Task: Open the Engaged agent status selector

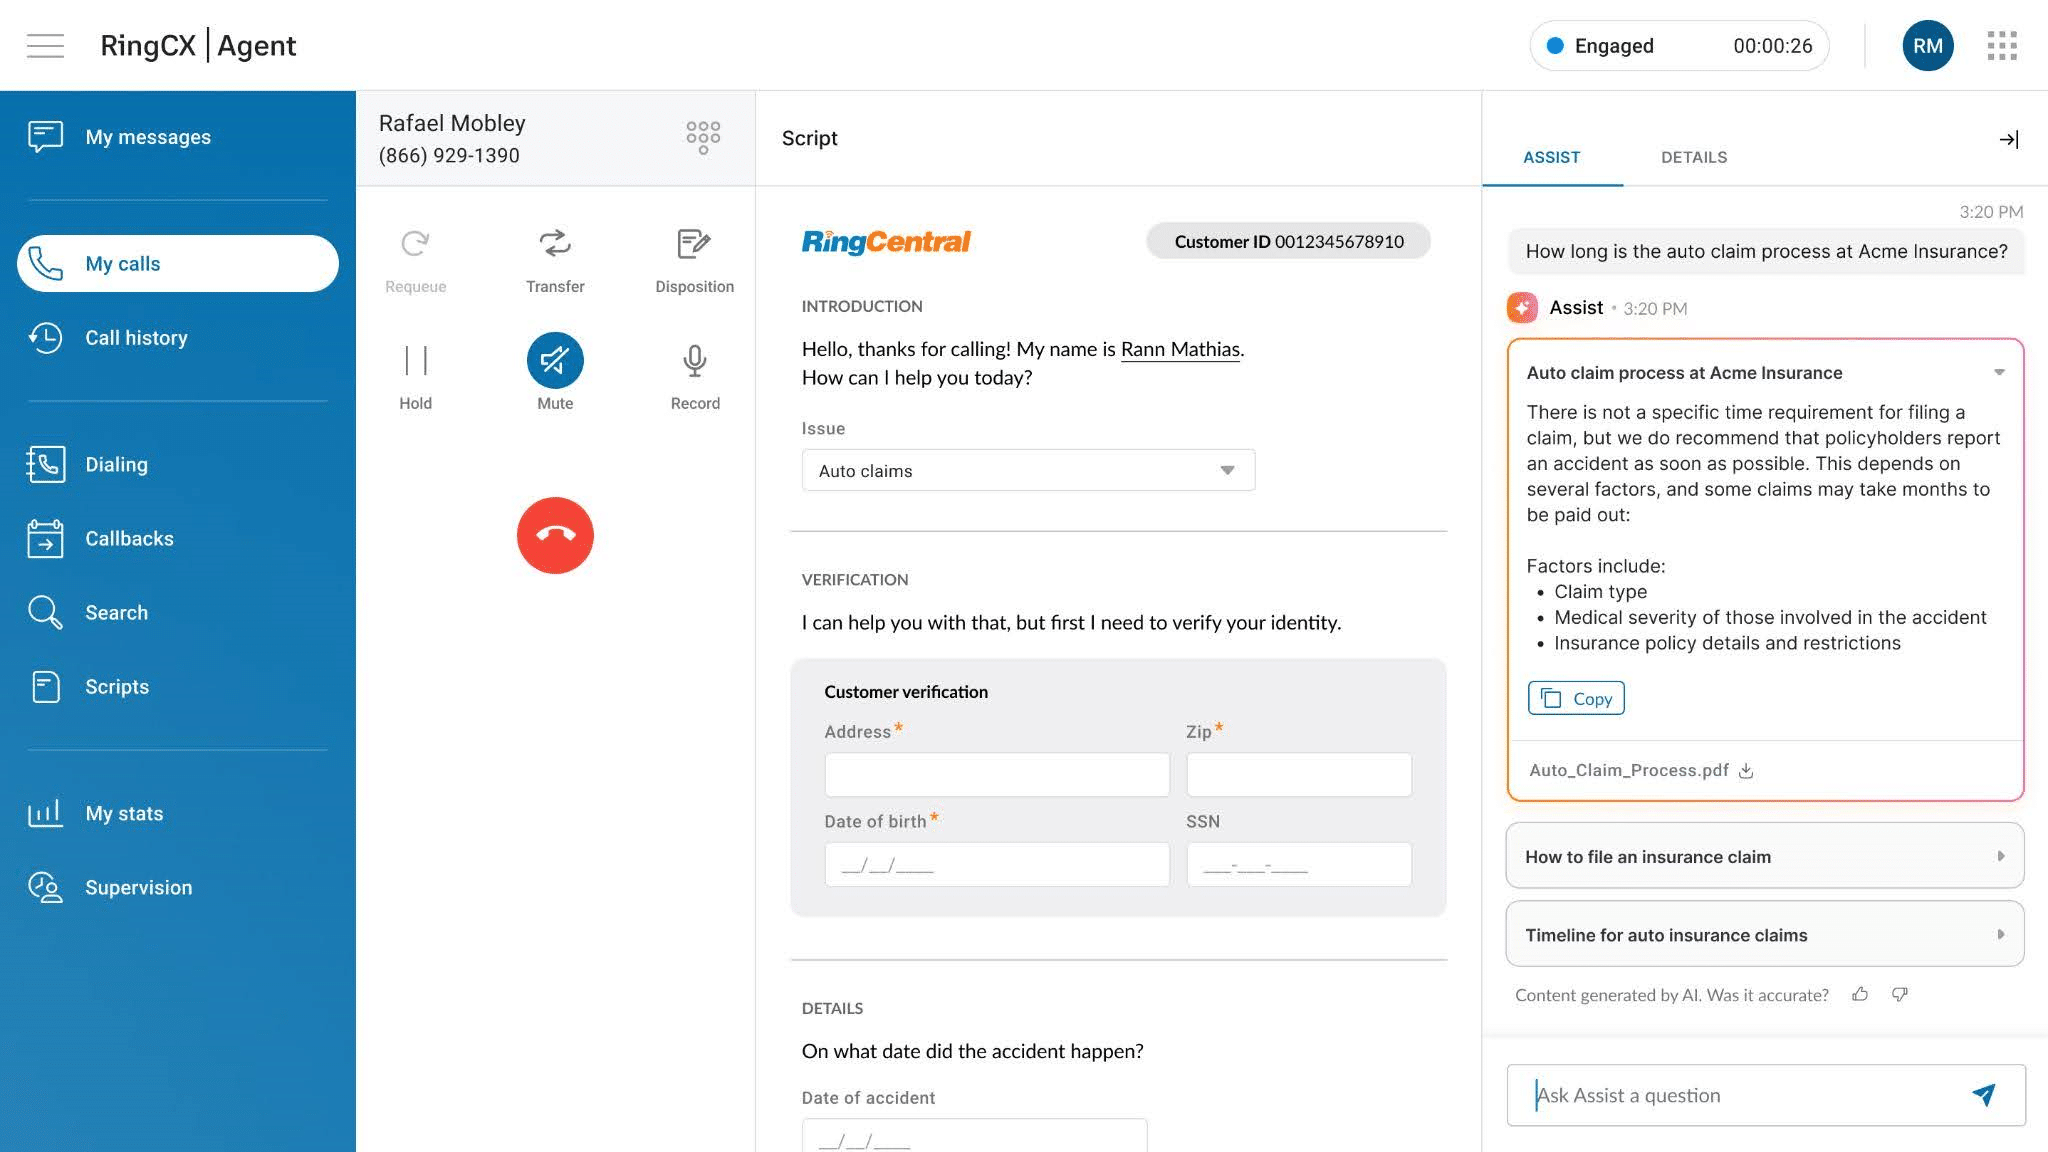Action: click(1679, 46)
